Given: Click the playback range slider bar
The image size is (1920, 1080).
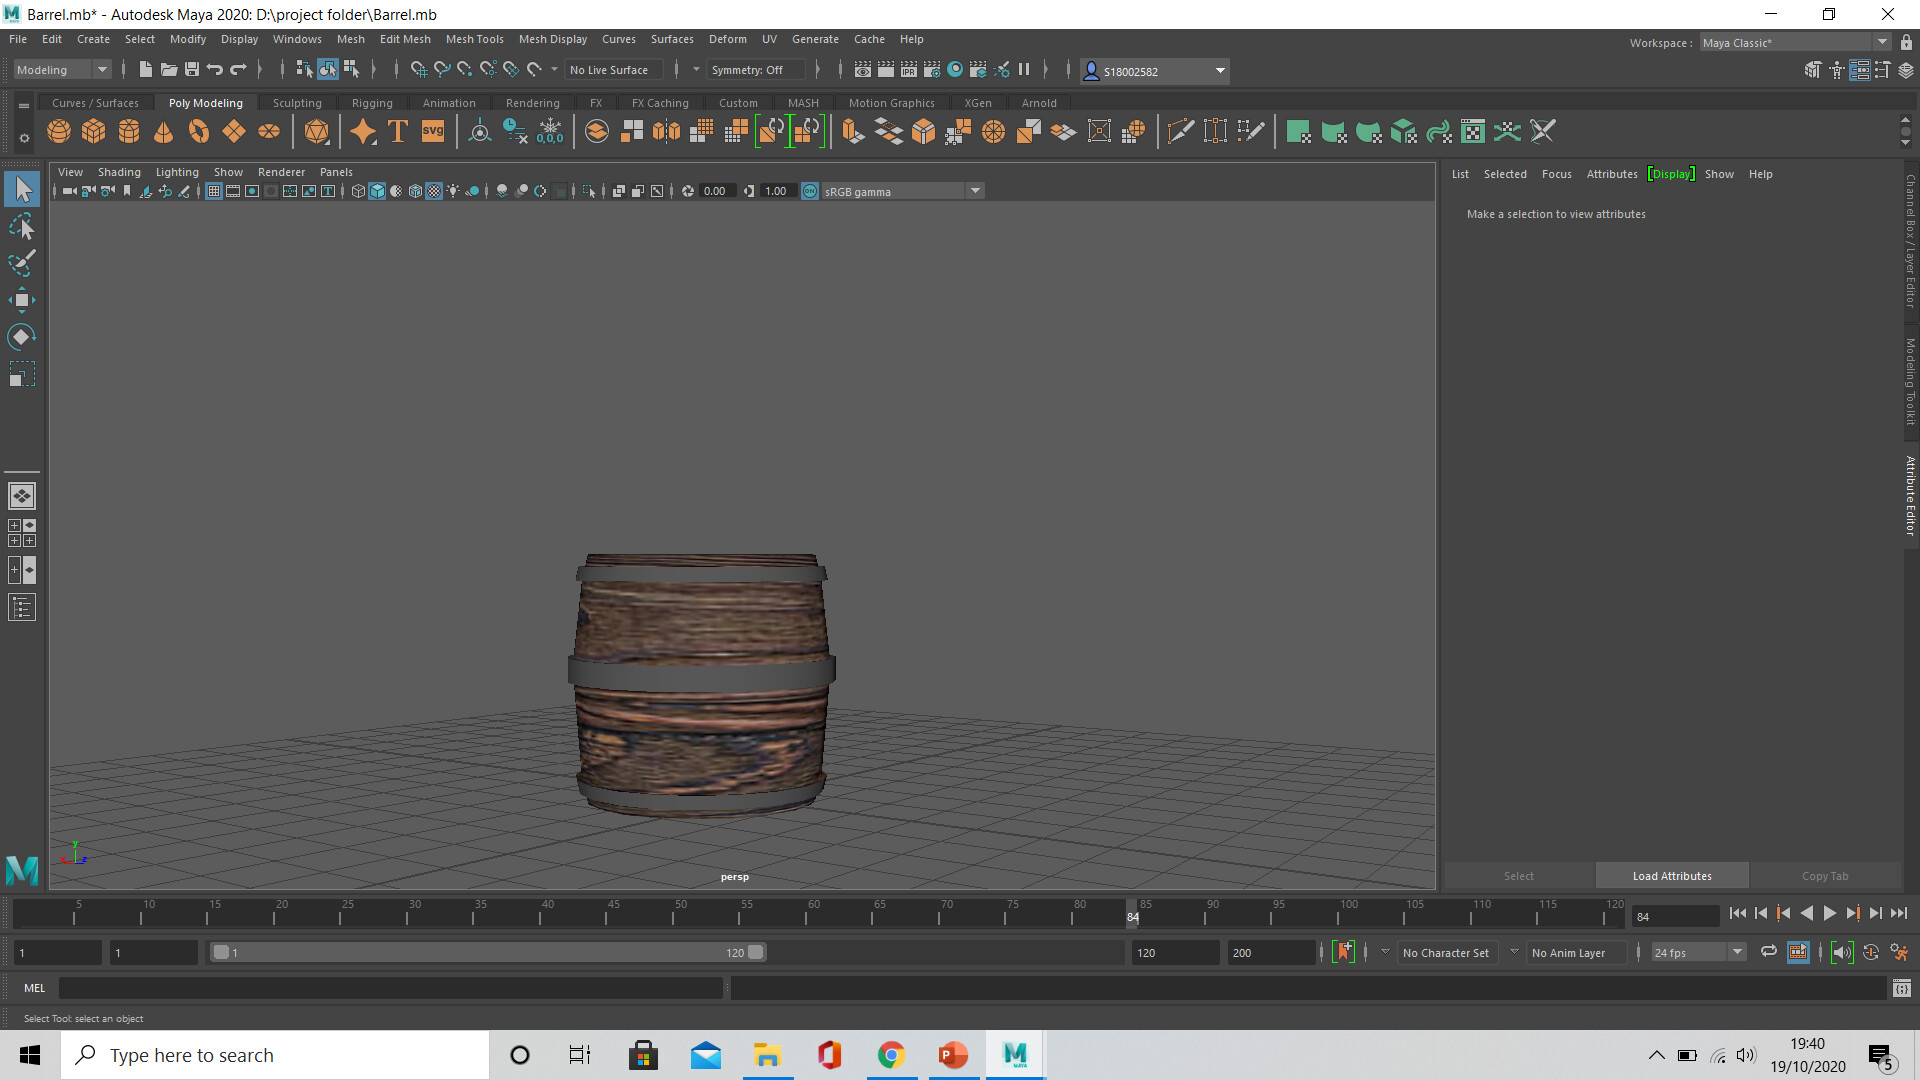Looking at the screenshot, I should click(488, 952).
